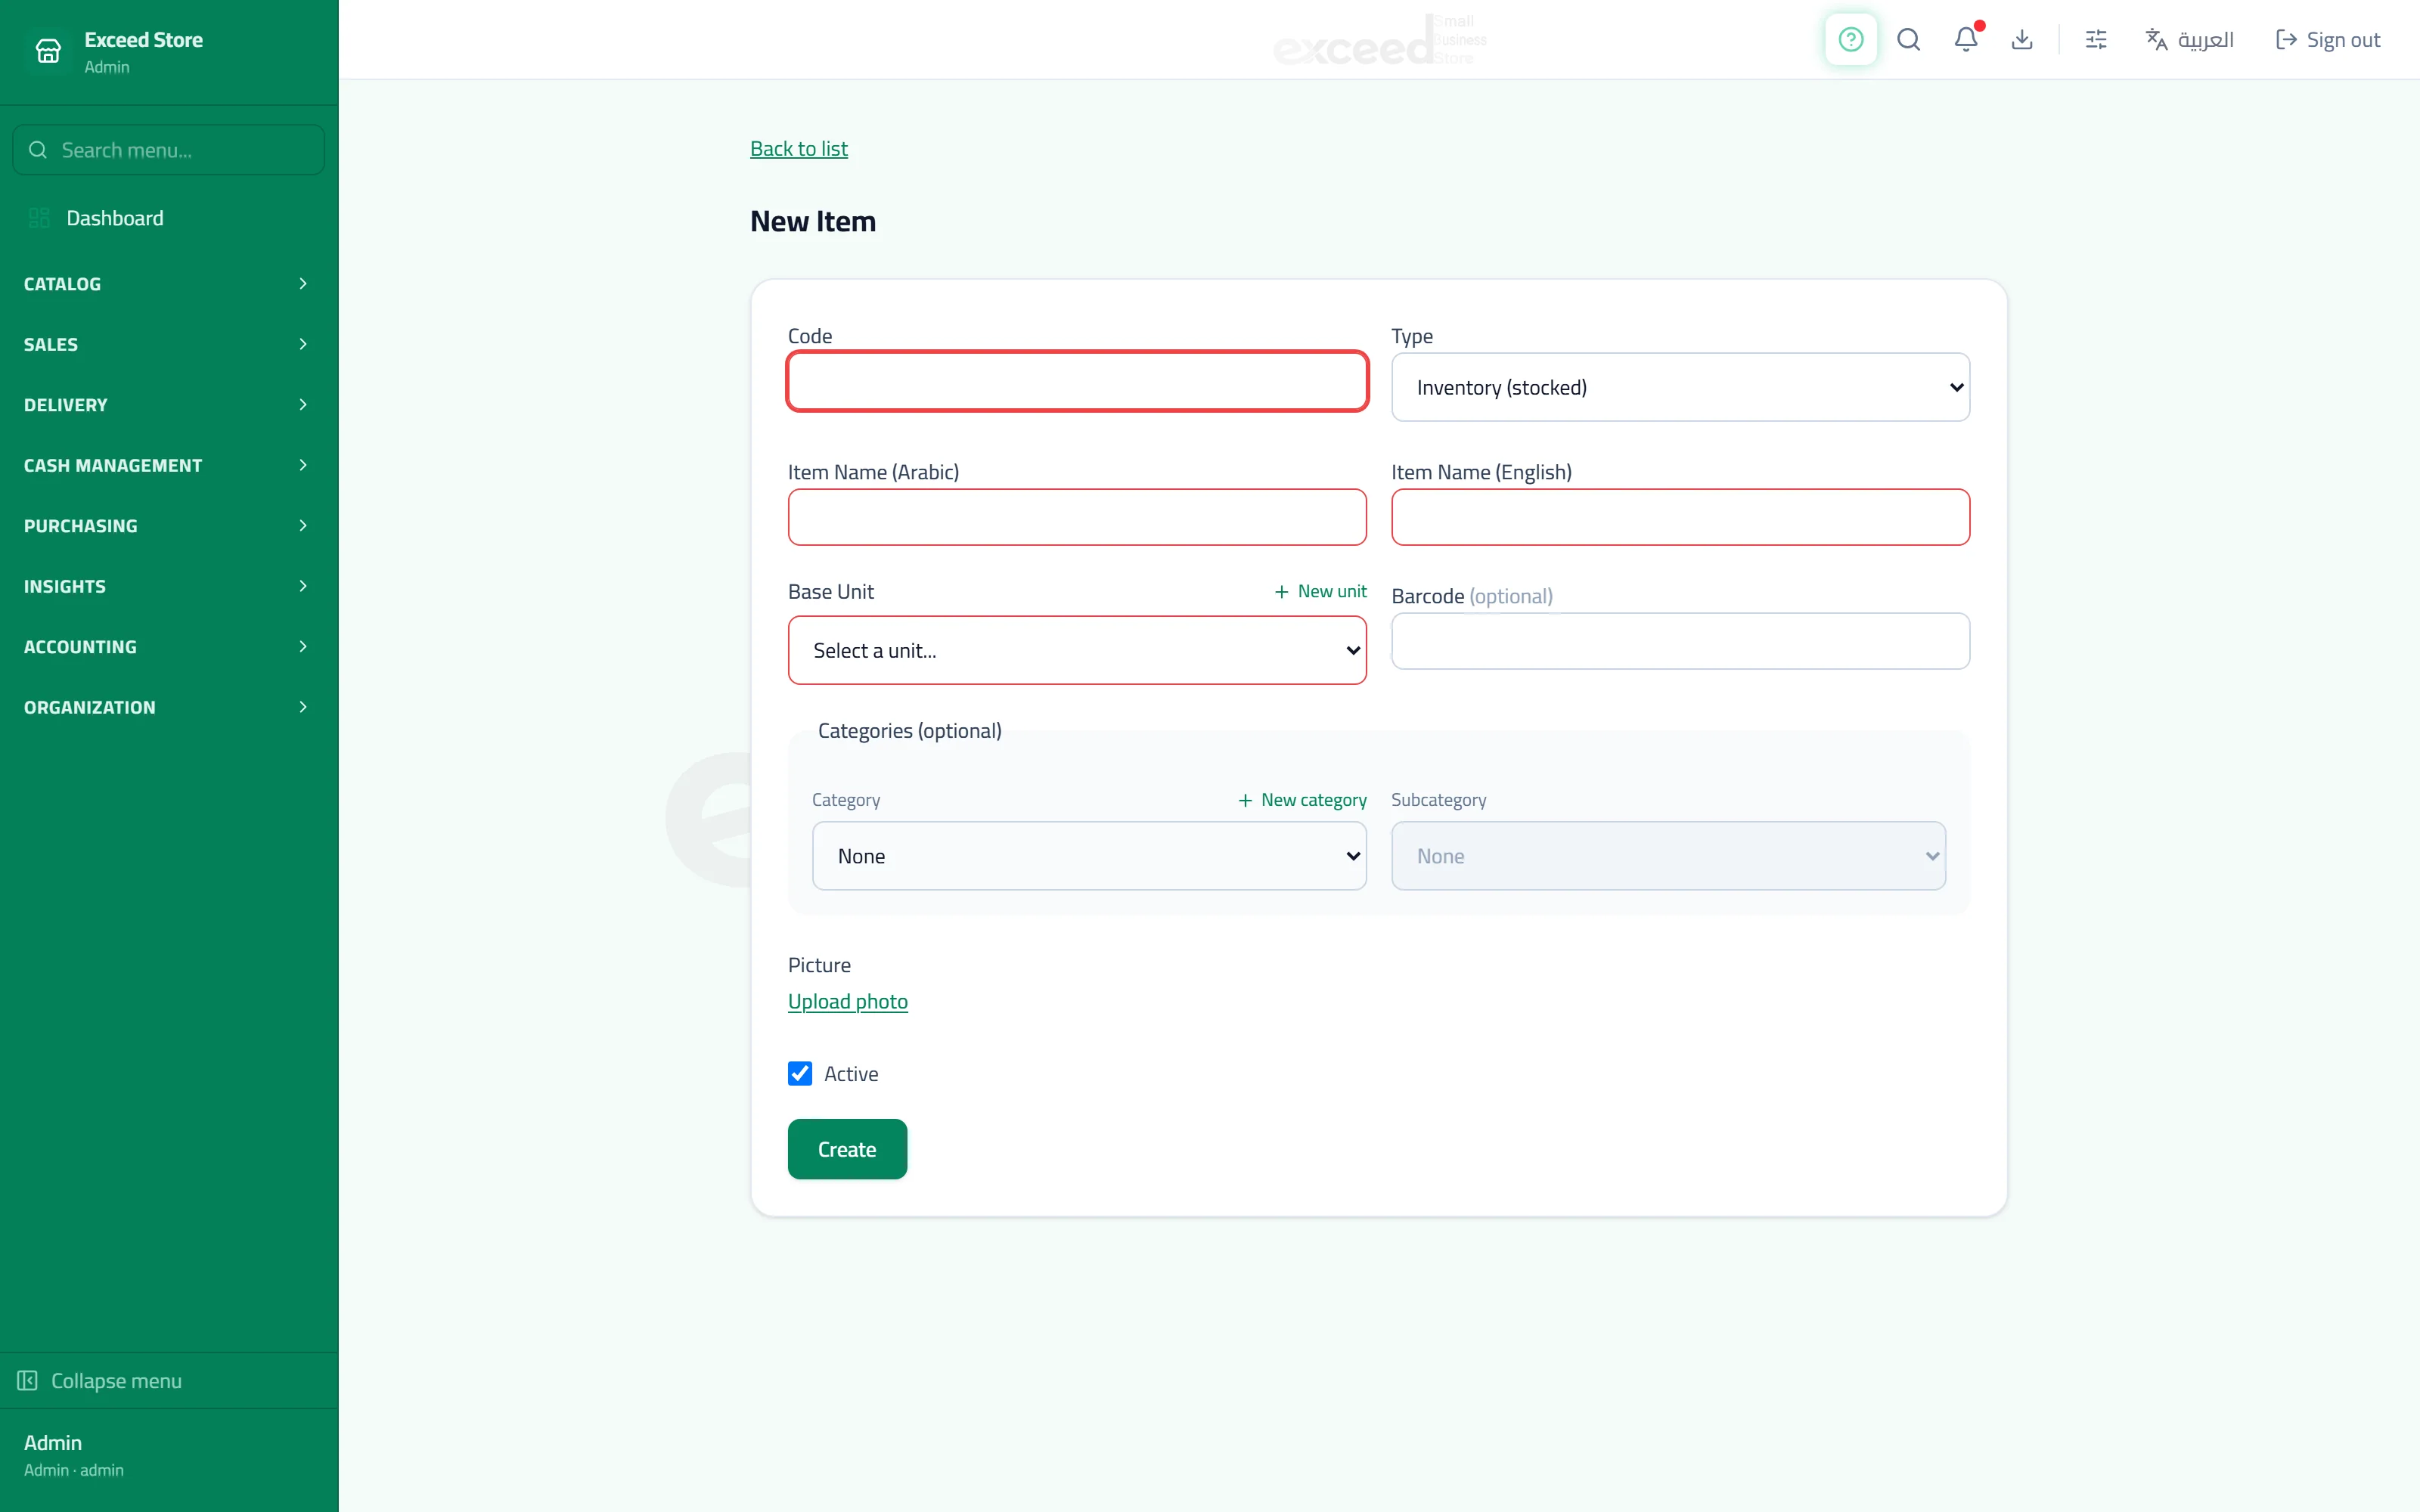
Task: Expand the SALES section
Action: pyautogui.click(x=168, y=344)
